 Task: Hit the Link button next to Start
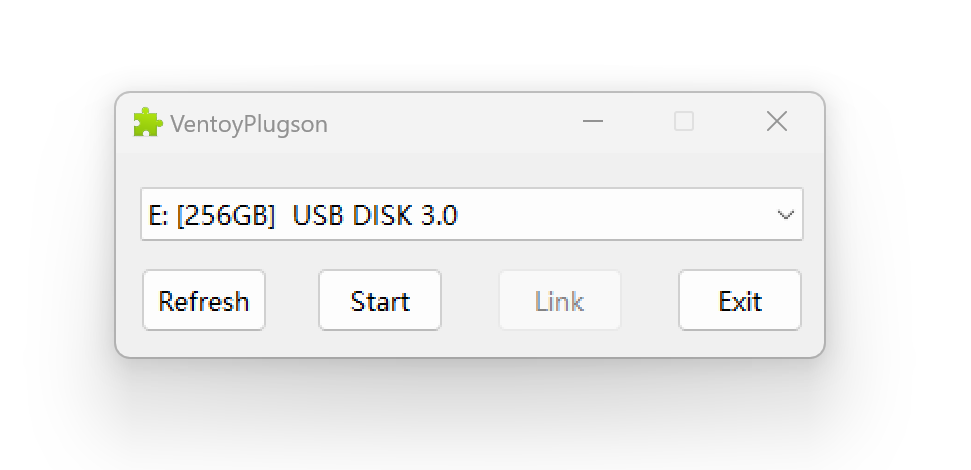[560, 301]
